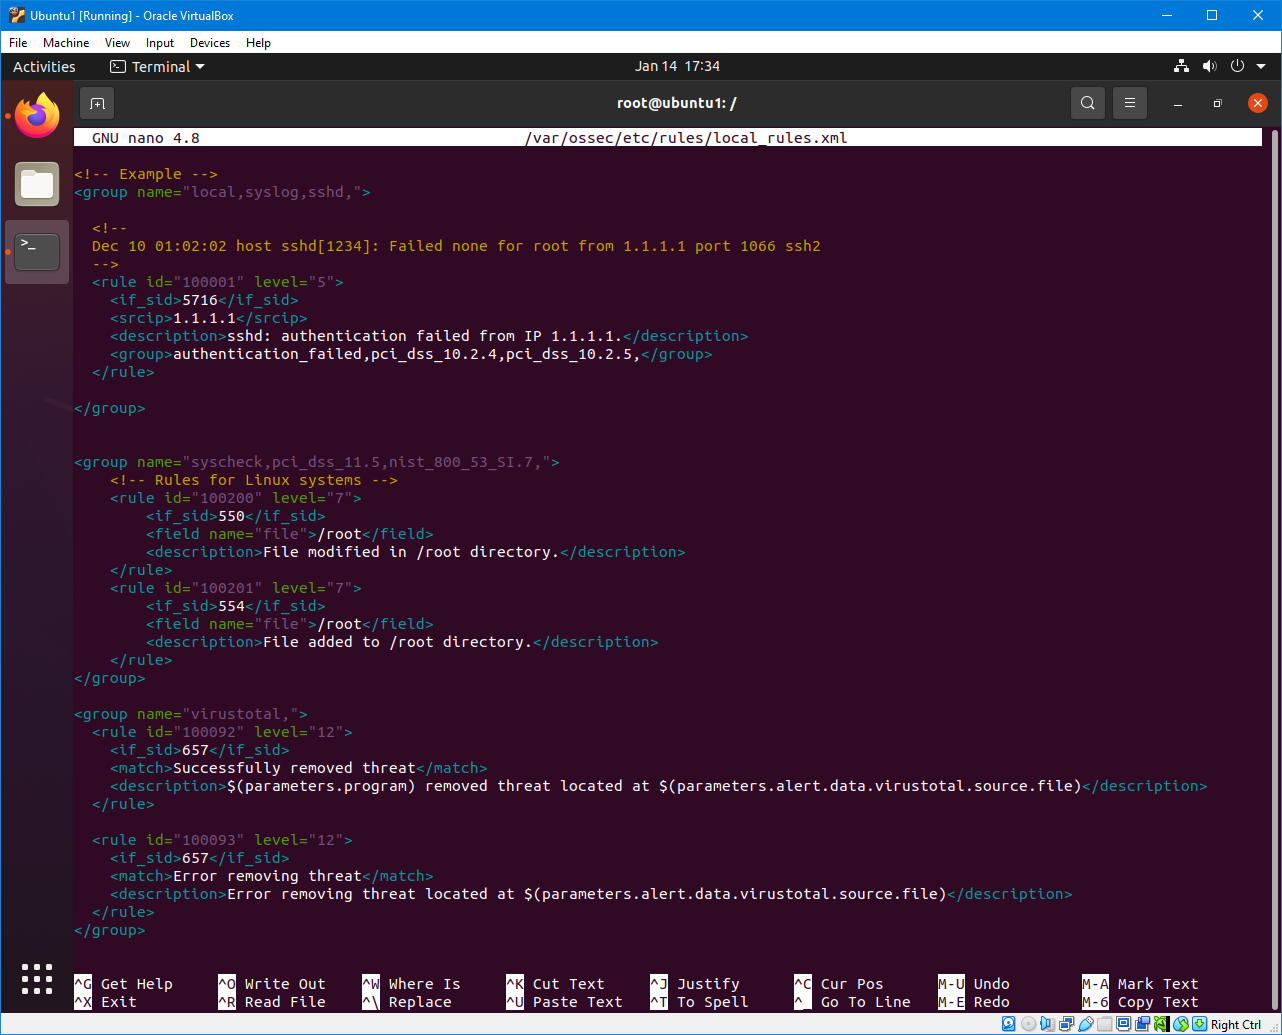Click the Right Ctrl host key indicator
Screen dimensions: 1282x1035
point(1236,1024)
